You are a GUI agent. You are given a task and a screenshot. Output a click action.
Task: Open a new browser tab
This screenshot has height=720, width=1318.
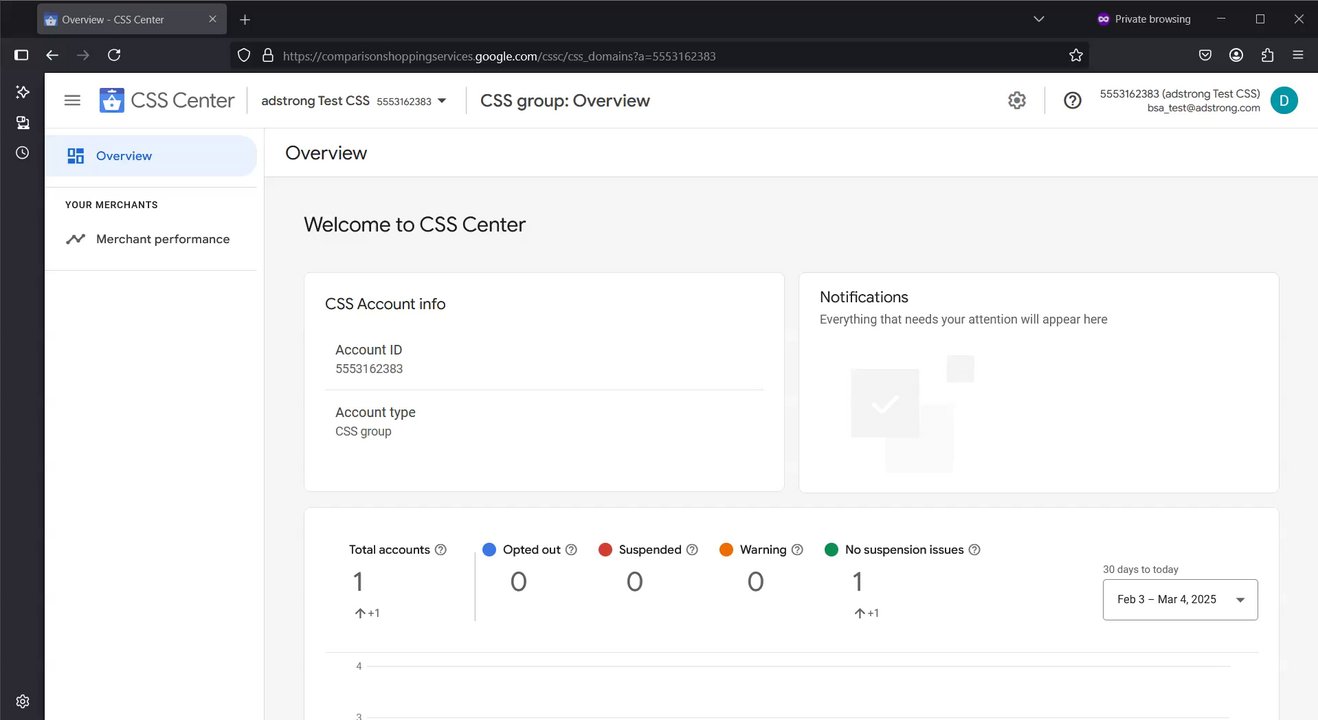245,19
